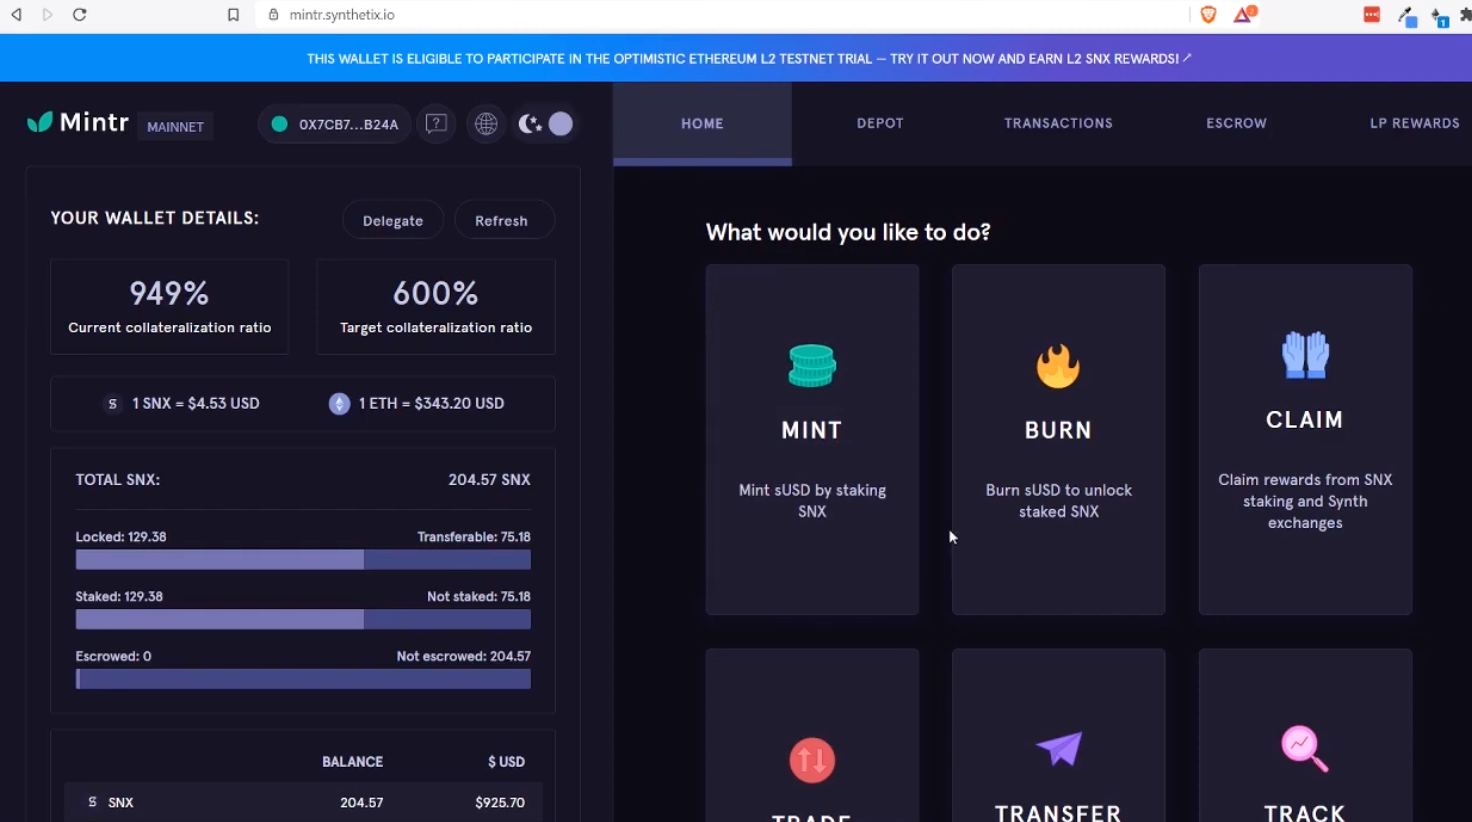This screenshot has width=1472, height=822.
Task: Click the '$925.70' SNX USD value
Action: point(500,802)
